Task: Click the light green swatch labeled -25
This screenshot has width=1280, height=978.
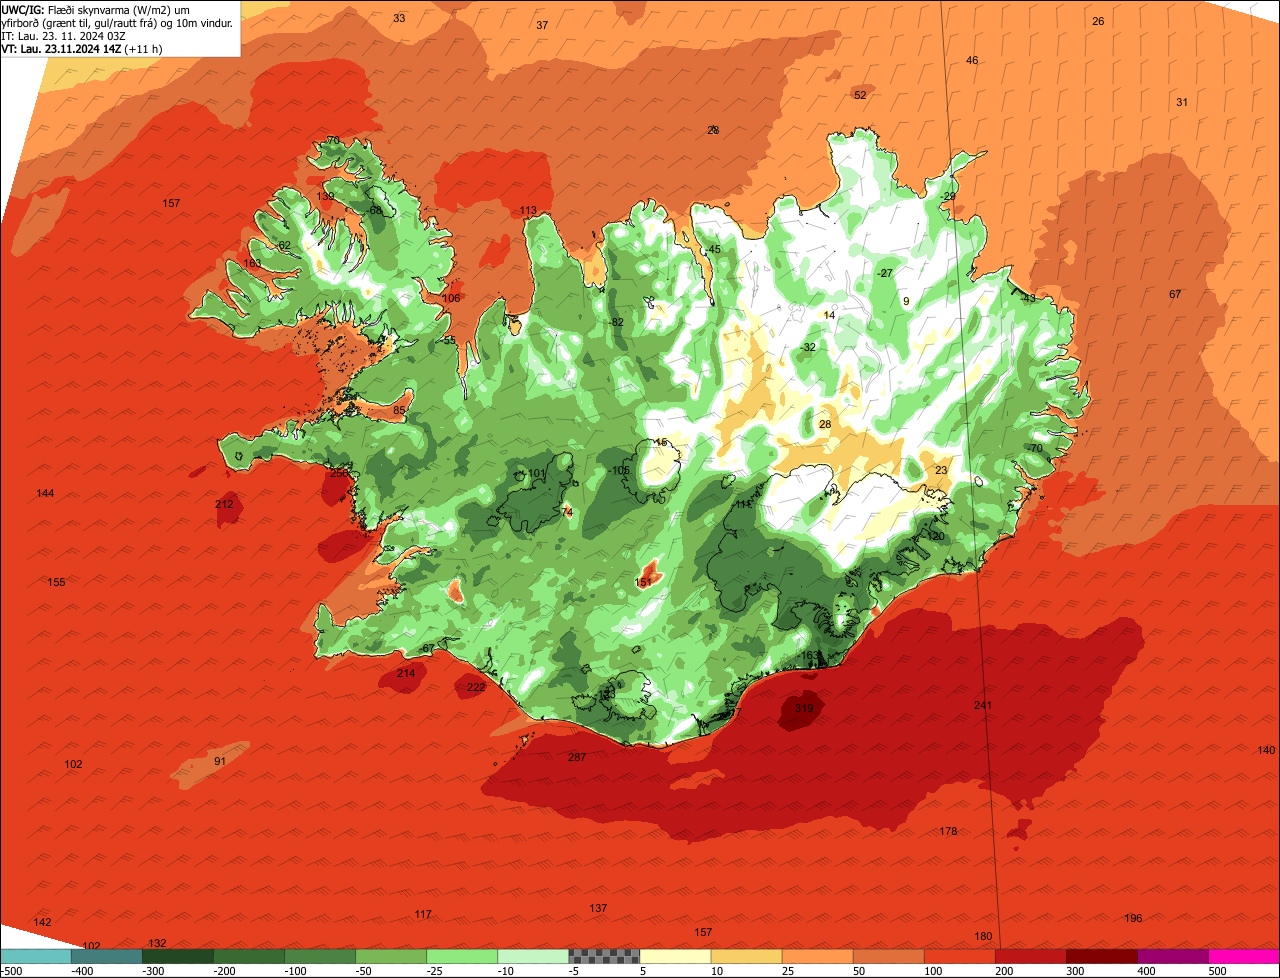Action: (x=462, y=956)
